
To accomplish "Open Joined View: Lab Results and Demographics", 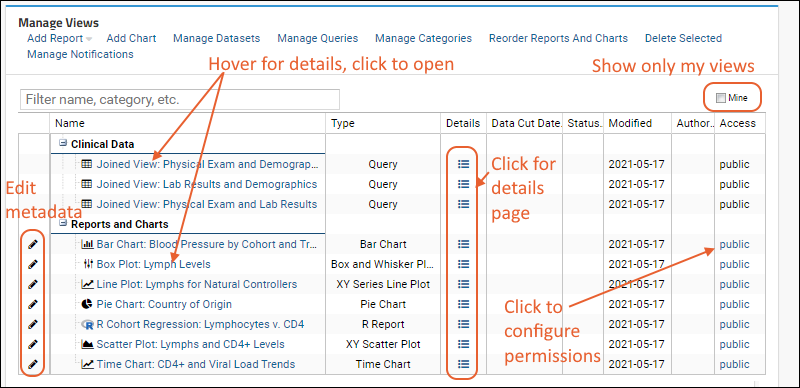I will [207, 184].
